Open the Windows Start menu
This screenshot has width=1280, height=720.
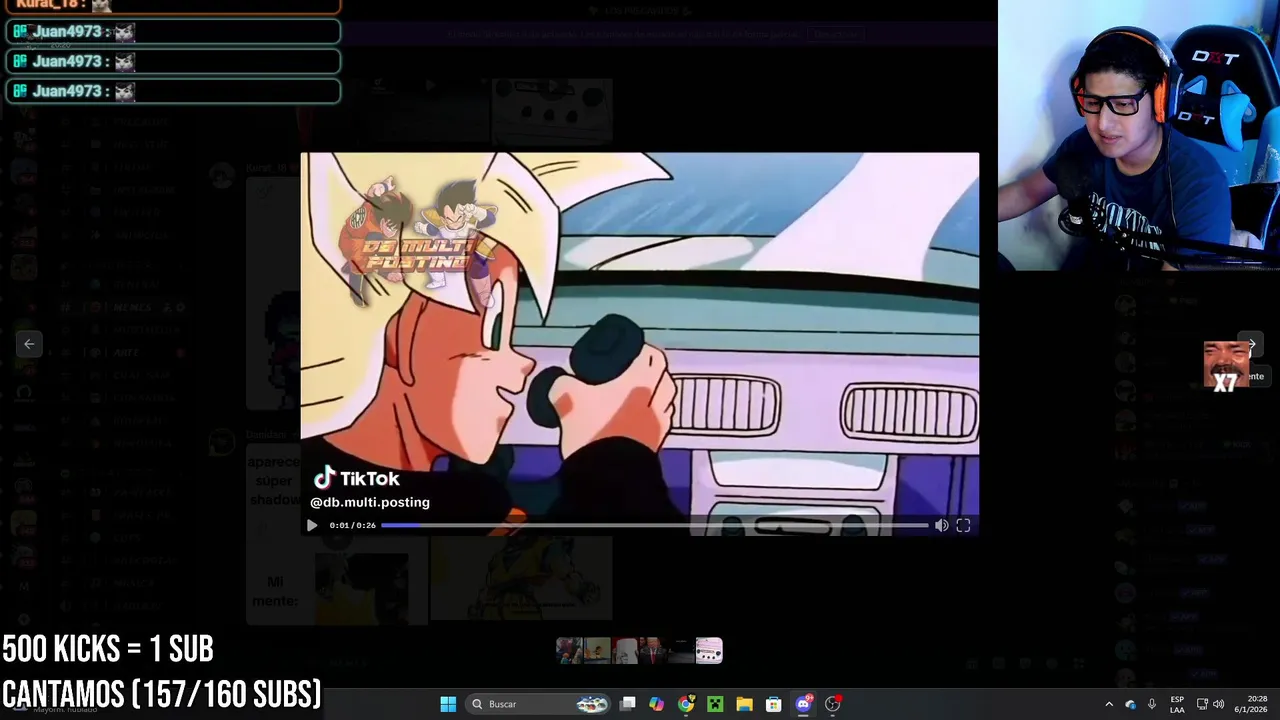(448, 704)
